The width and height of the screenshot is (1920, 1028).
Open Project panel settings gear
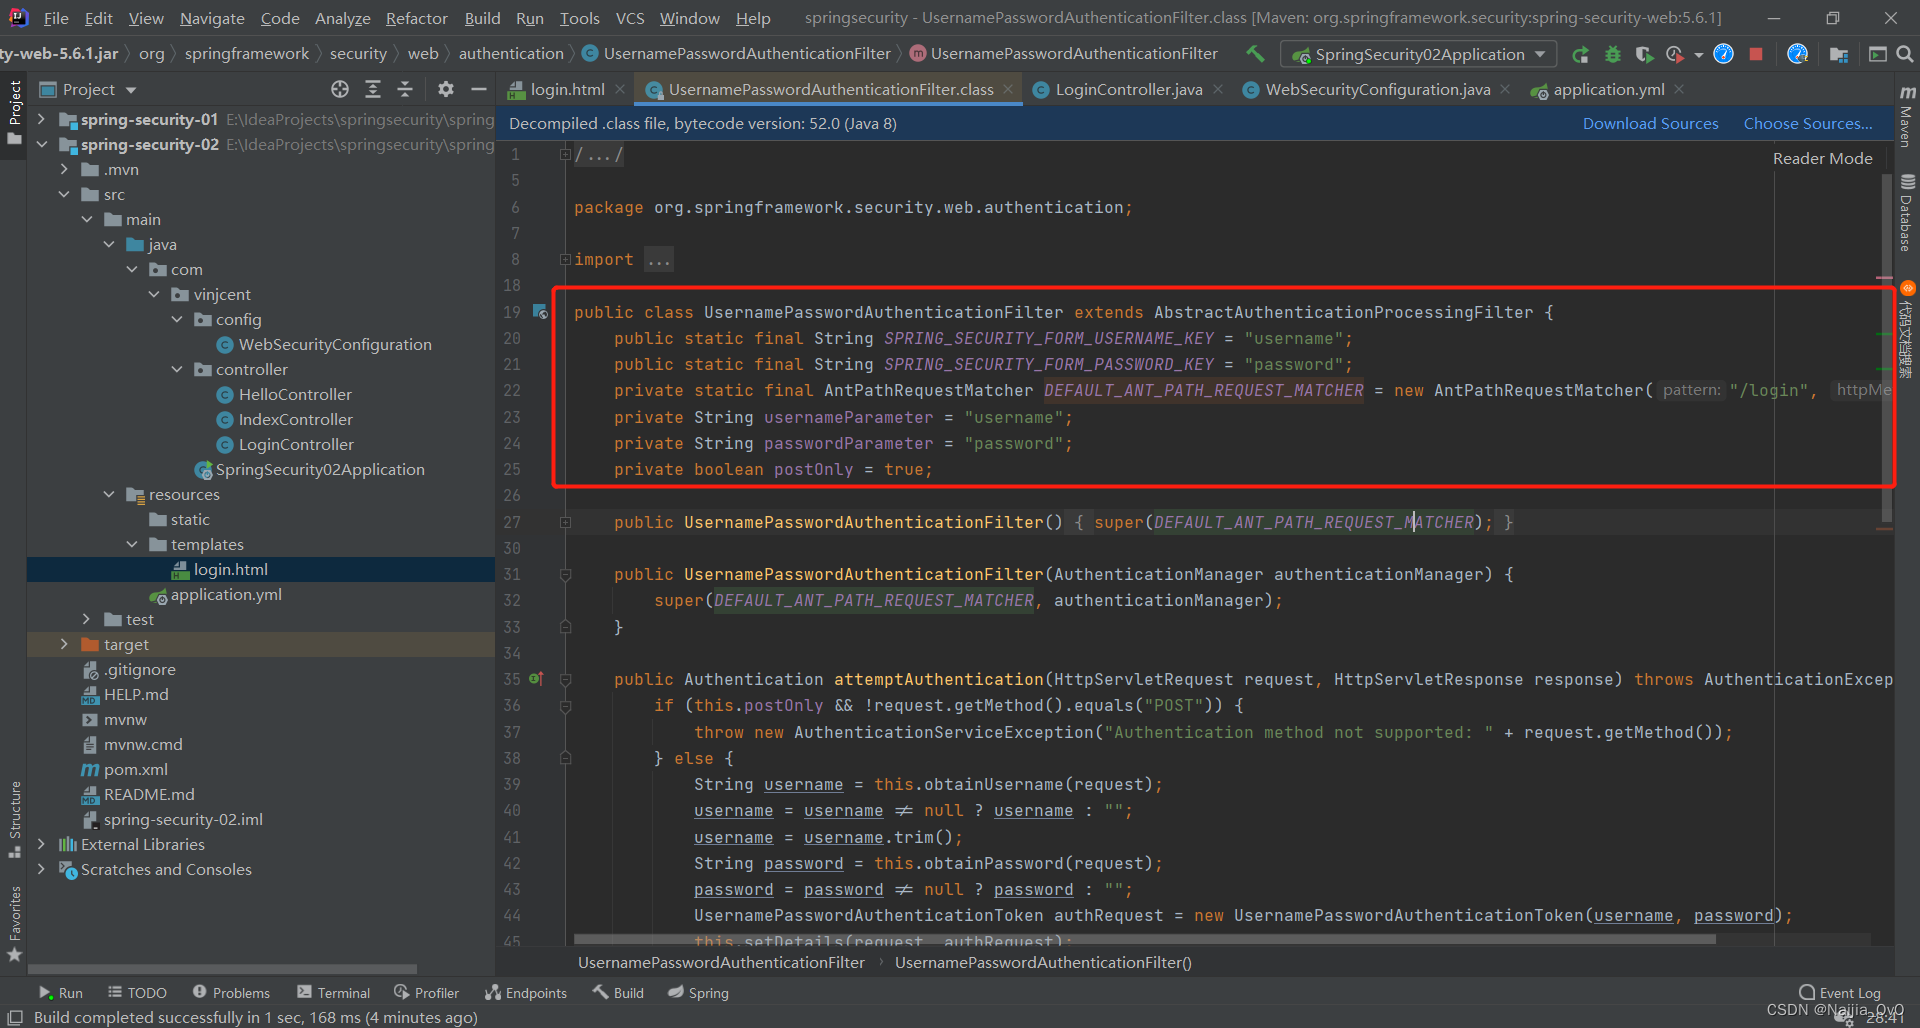point(446,89)
